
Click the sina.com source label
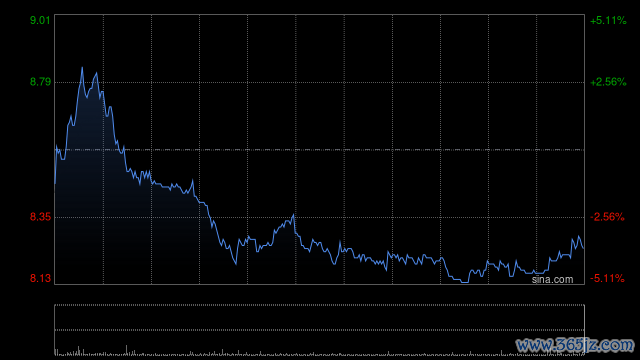[x=552, y=279]
